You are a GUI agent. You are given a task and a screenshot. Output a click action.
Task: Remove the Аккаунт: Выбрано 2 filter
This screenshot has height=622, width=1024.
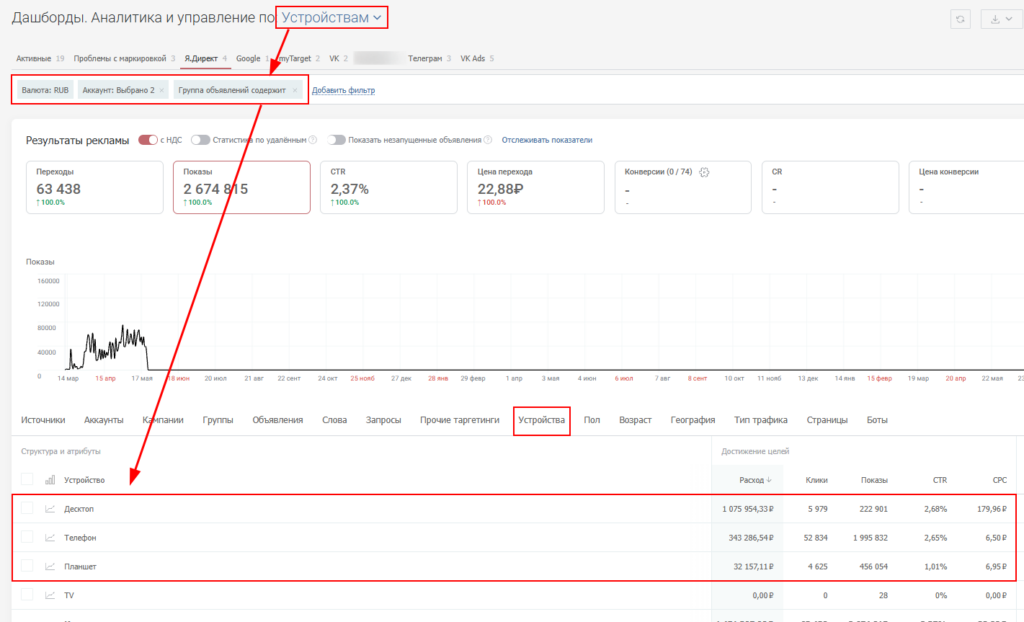(162, 90)
